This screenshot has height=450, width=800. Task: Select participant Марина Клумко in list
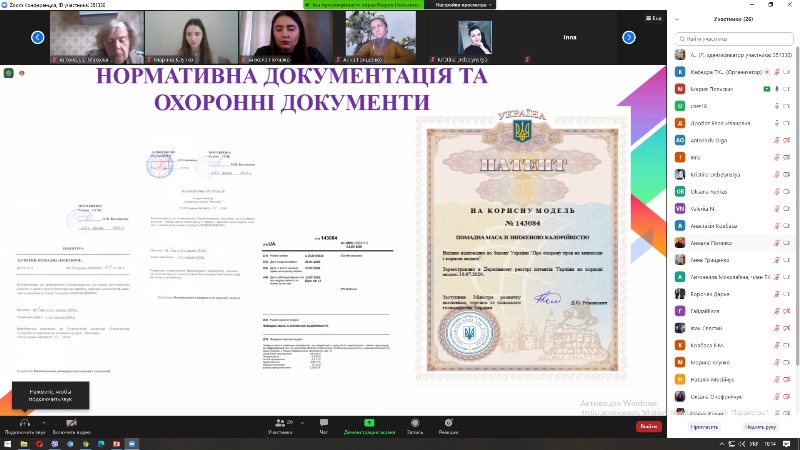tap(733, 362)
